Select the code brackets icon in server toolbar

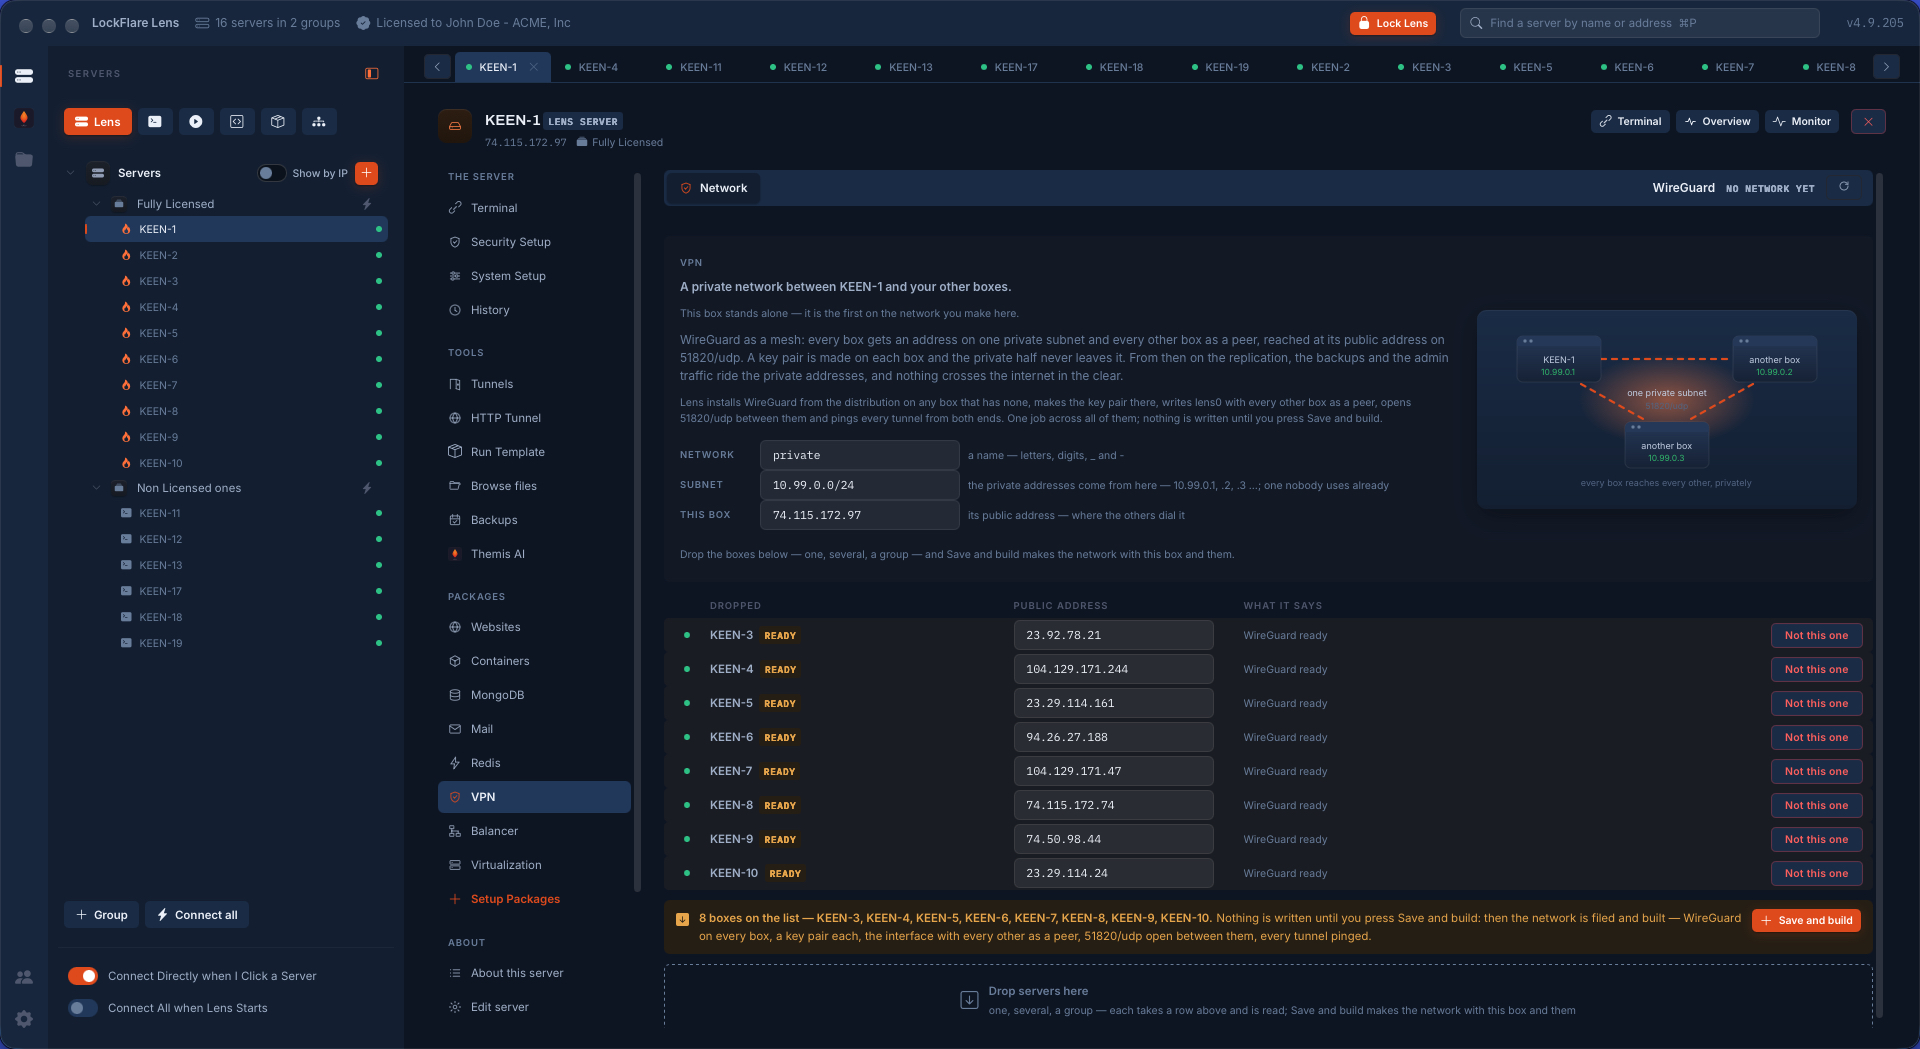[237, 122]
